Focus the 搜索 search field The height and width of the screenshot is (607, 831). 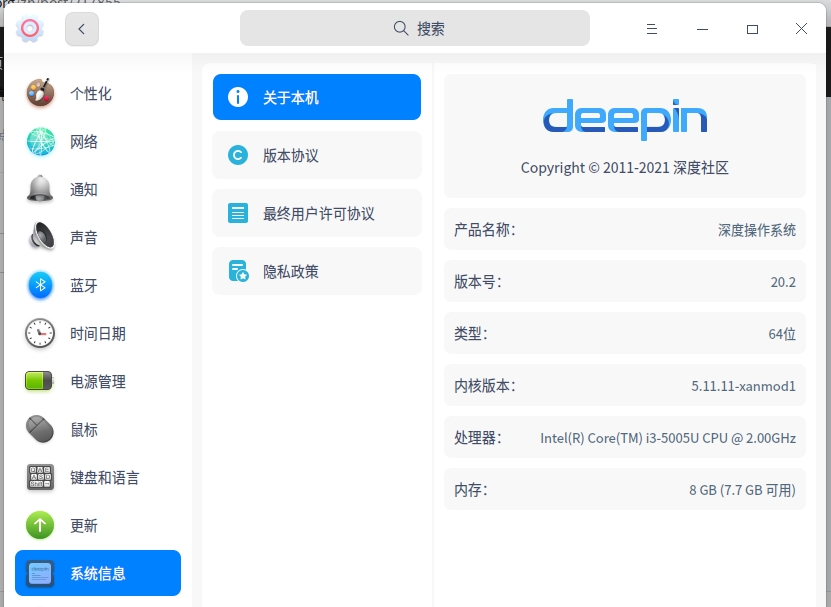coord(414,28)
